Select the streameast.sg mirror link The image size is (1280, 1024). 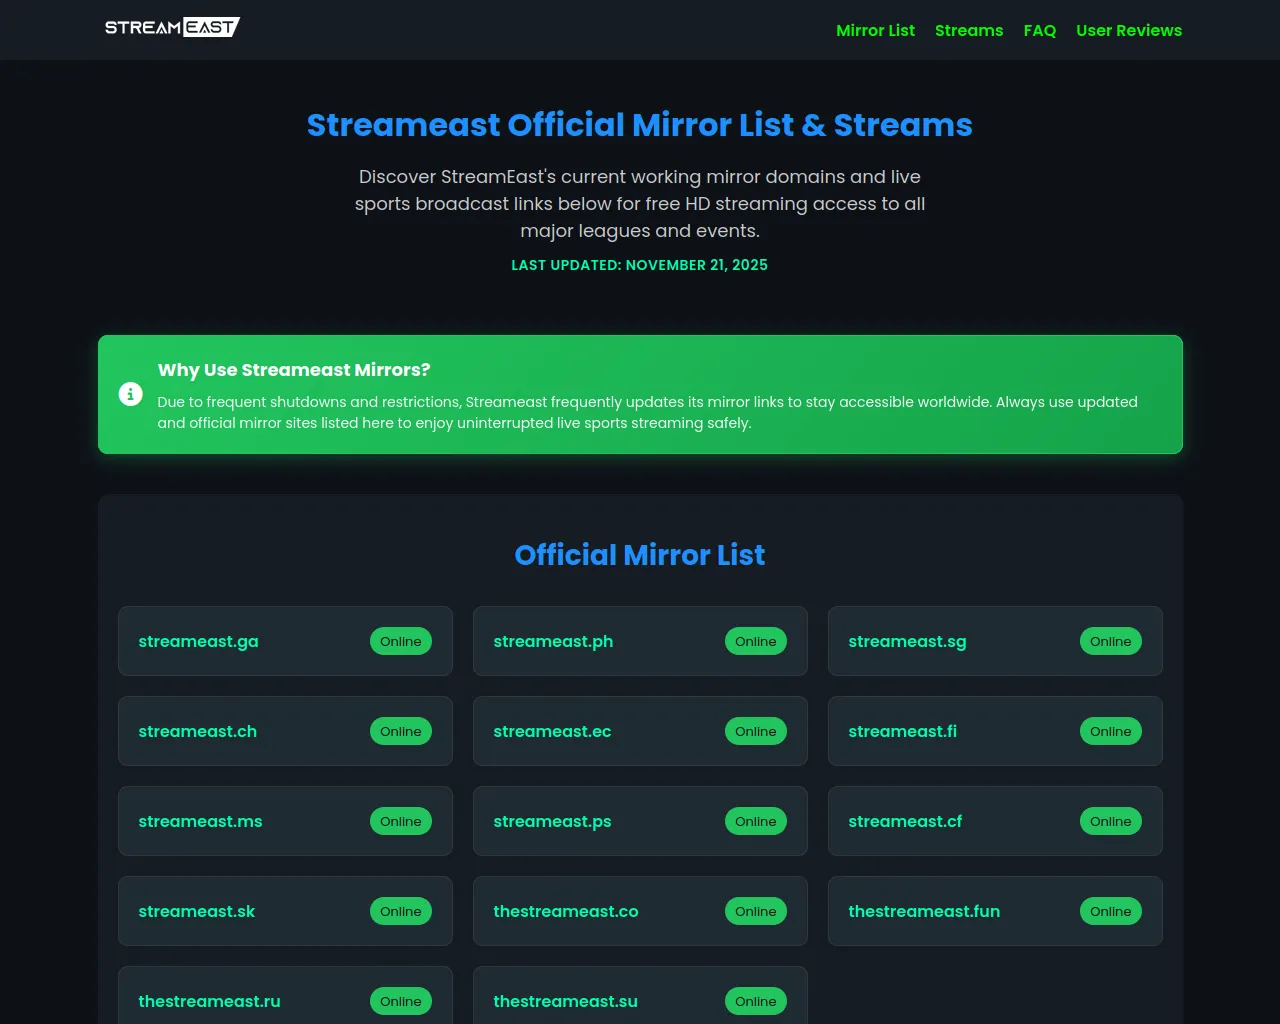tap(907, 641)
